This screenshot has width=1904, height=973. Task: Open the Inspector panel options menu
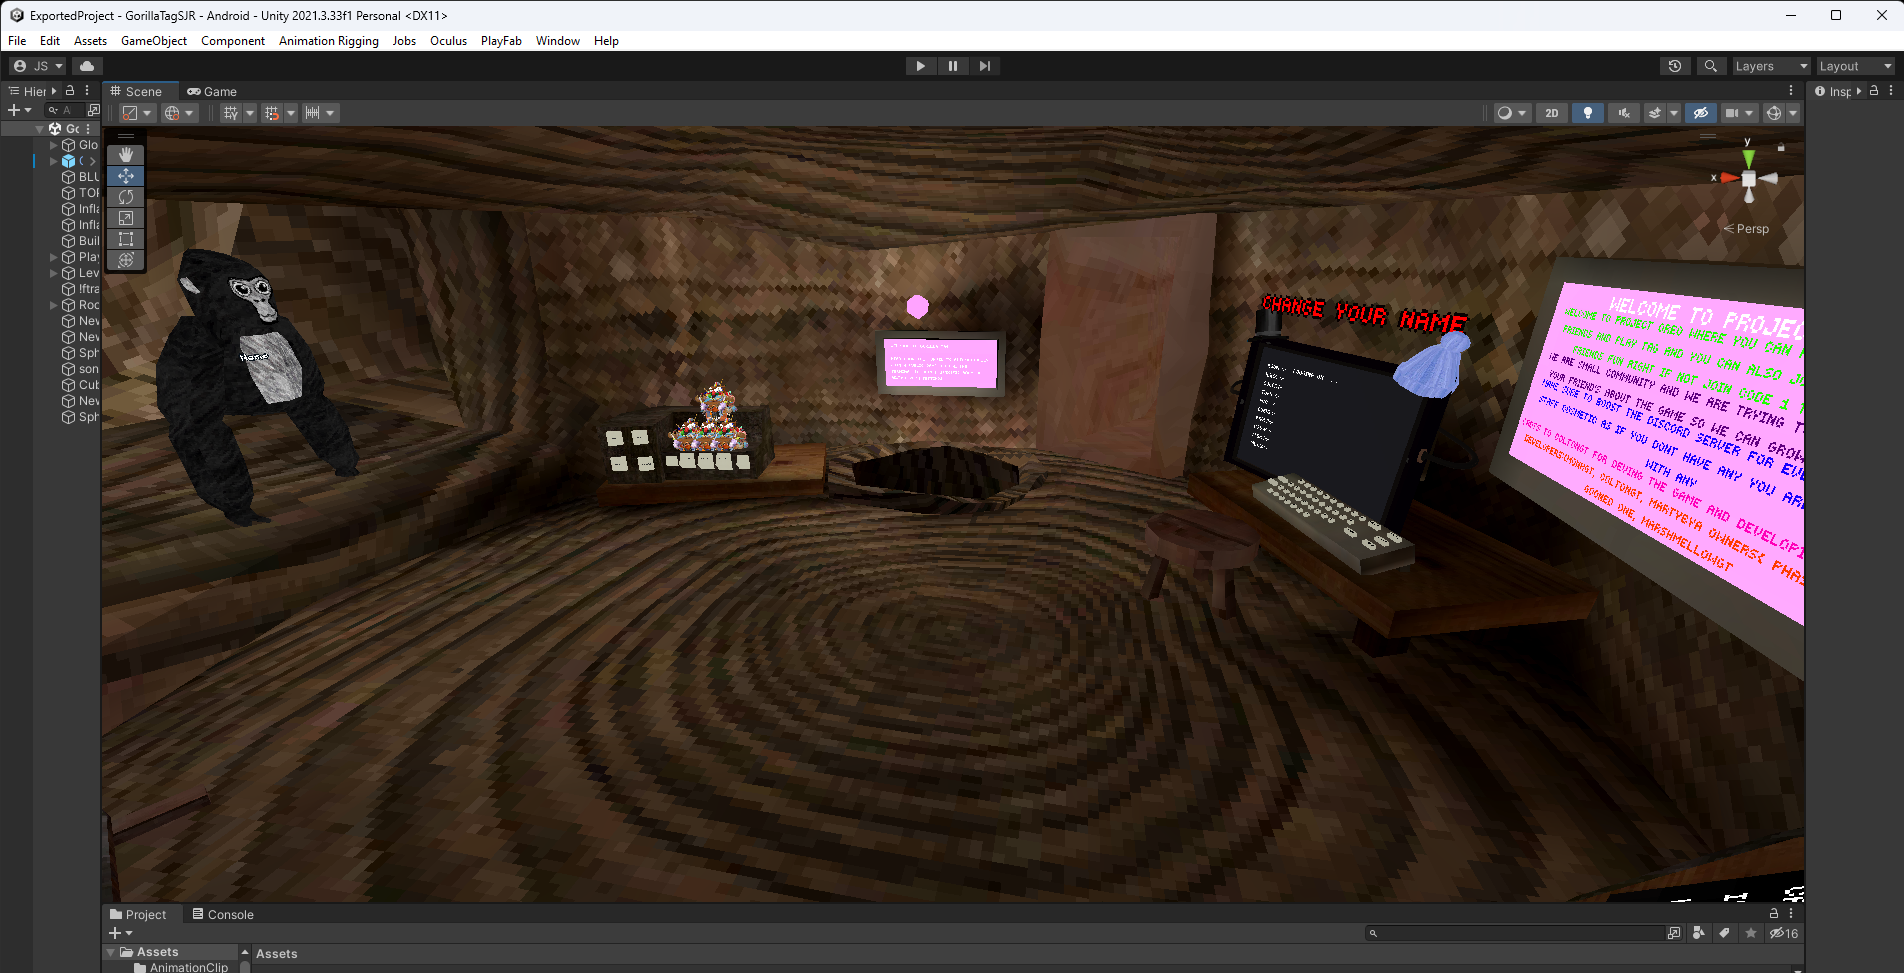tap(1891, 91)
